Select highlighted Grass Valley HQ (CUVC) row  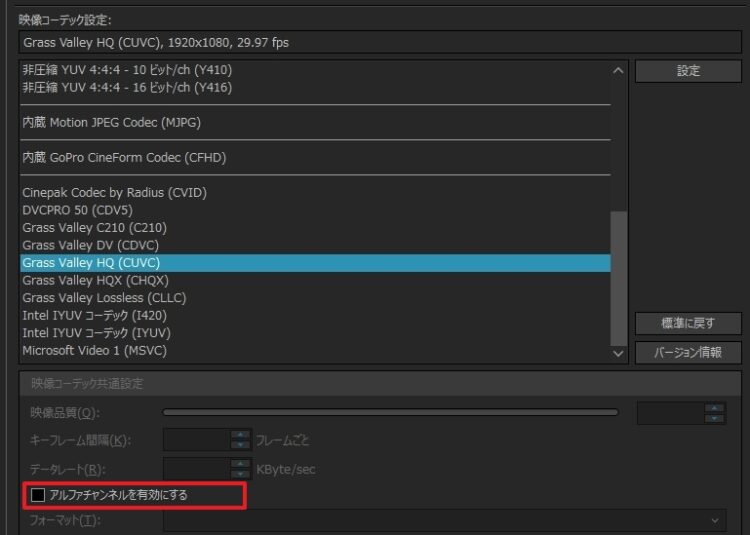click(x=315, y=263)
